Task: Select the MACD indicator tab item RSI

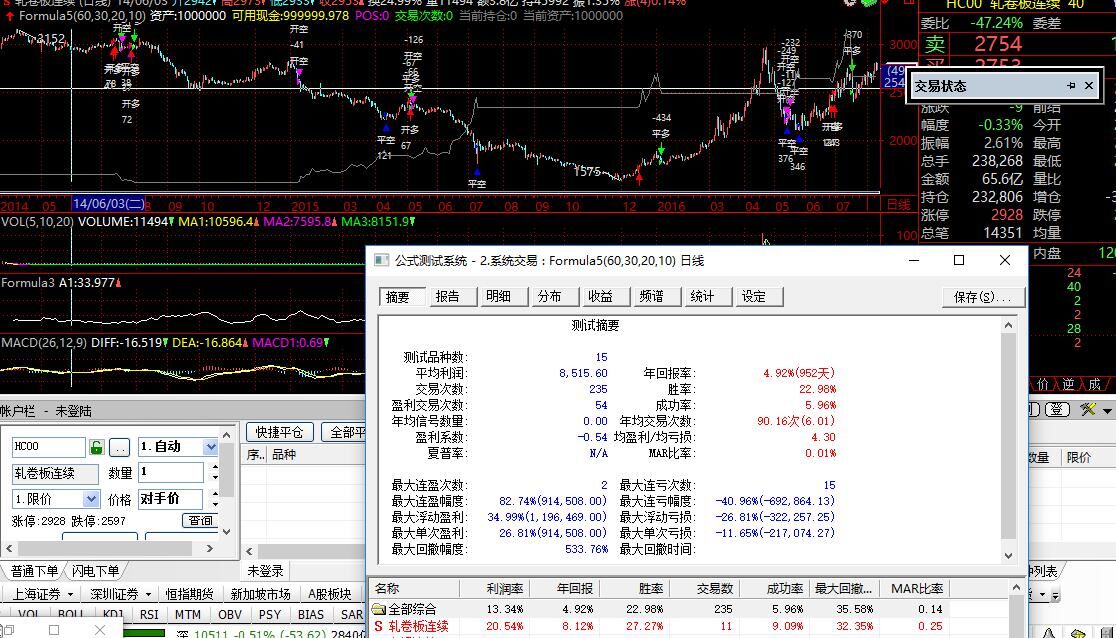Action: pyautogui.click(x=149, y=614)
